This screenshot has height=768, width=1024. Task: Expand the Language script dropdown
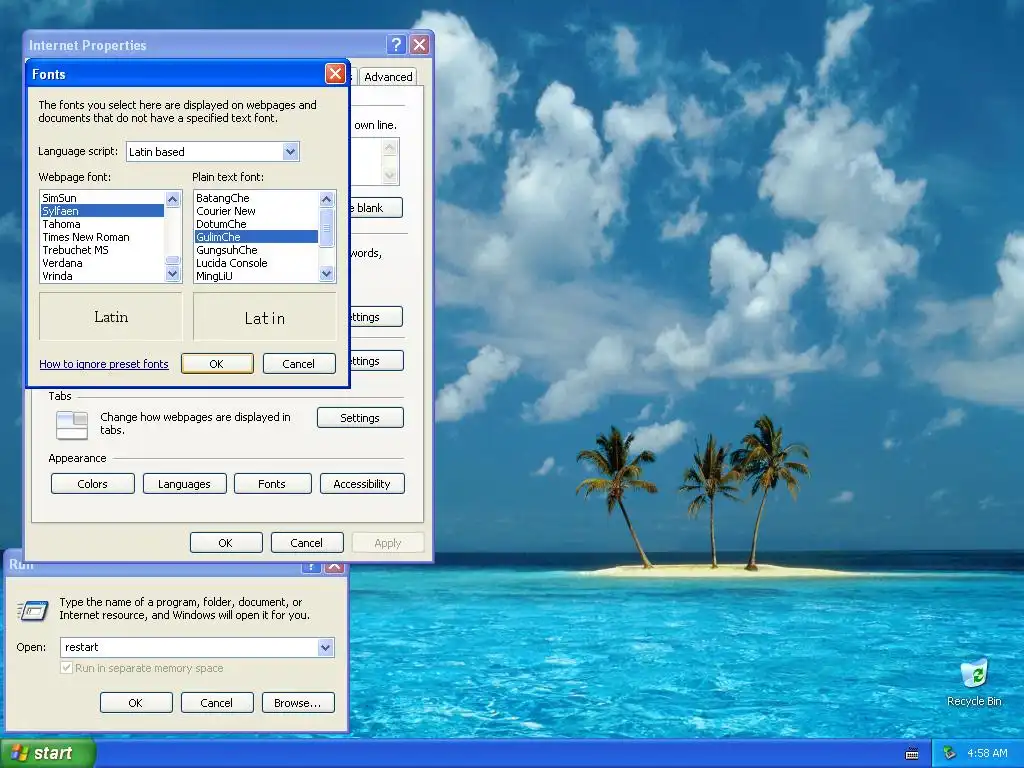291,152
